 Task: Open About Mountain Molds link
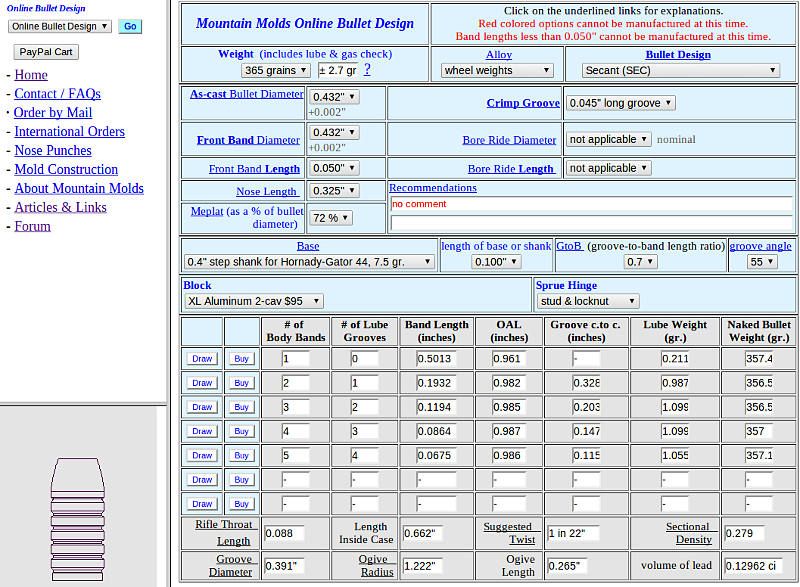click(x=79, y=188)
